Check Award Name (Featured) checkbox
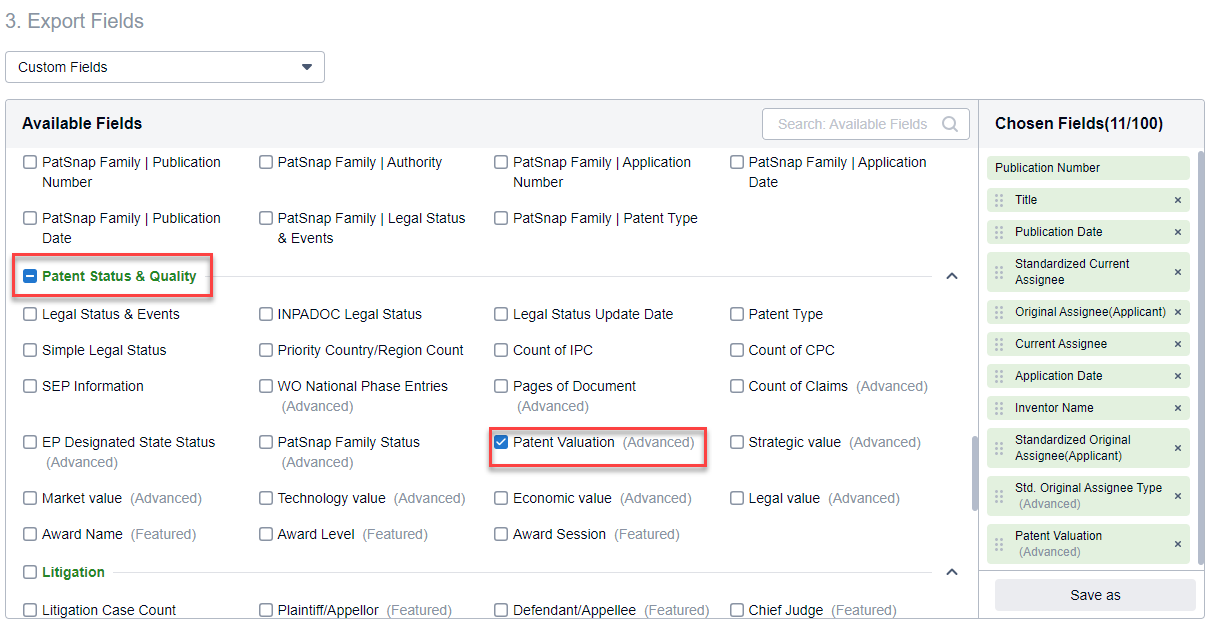The image size is (1218, 632). 29,533
